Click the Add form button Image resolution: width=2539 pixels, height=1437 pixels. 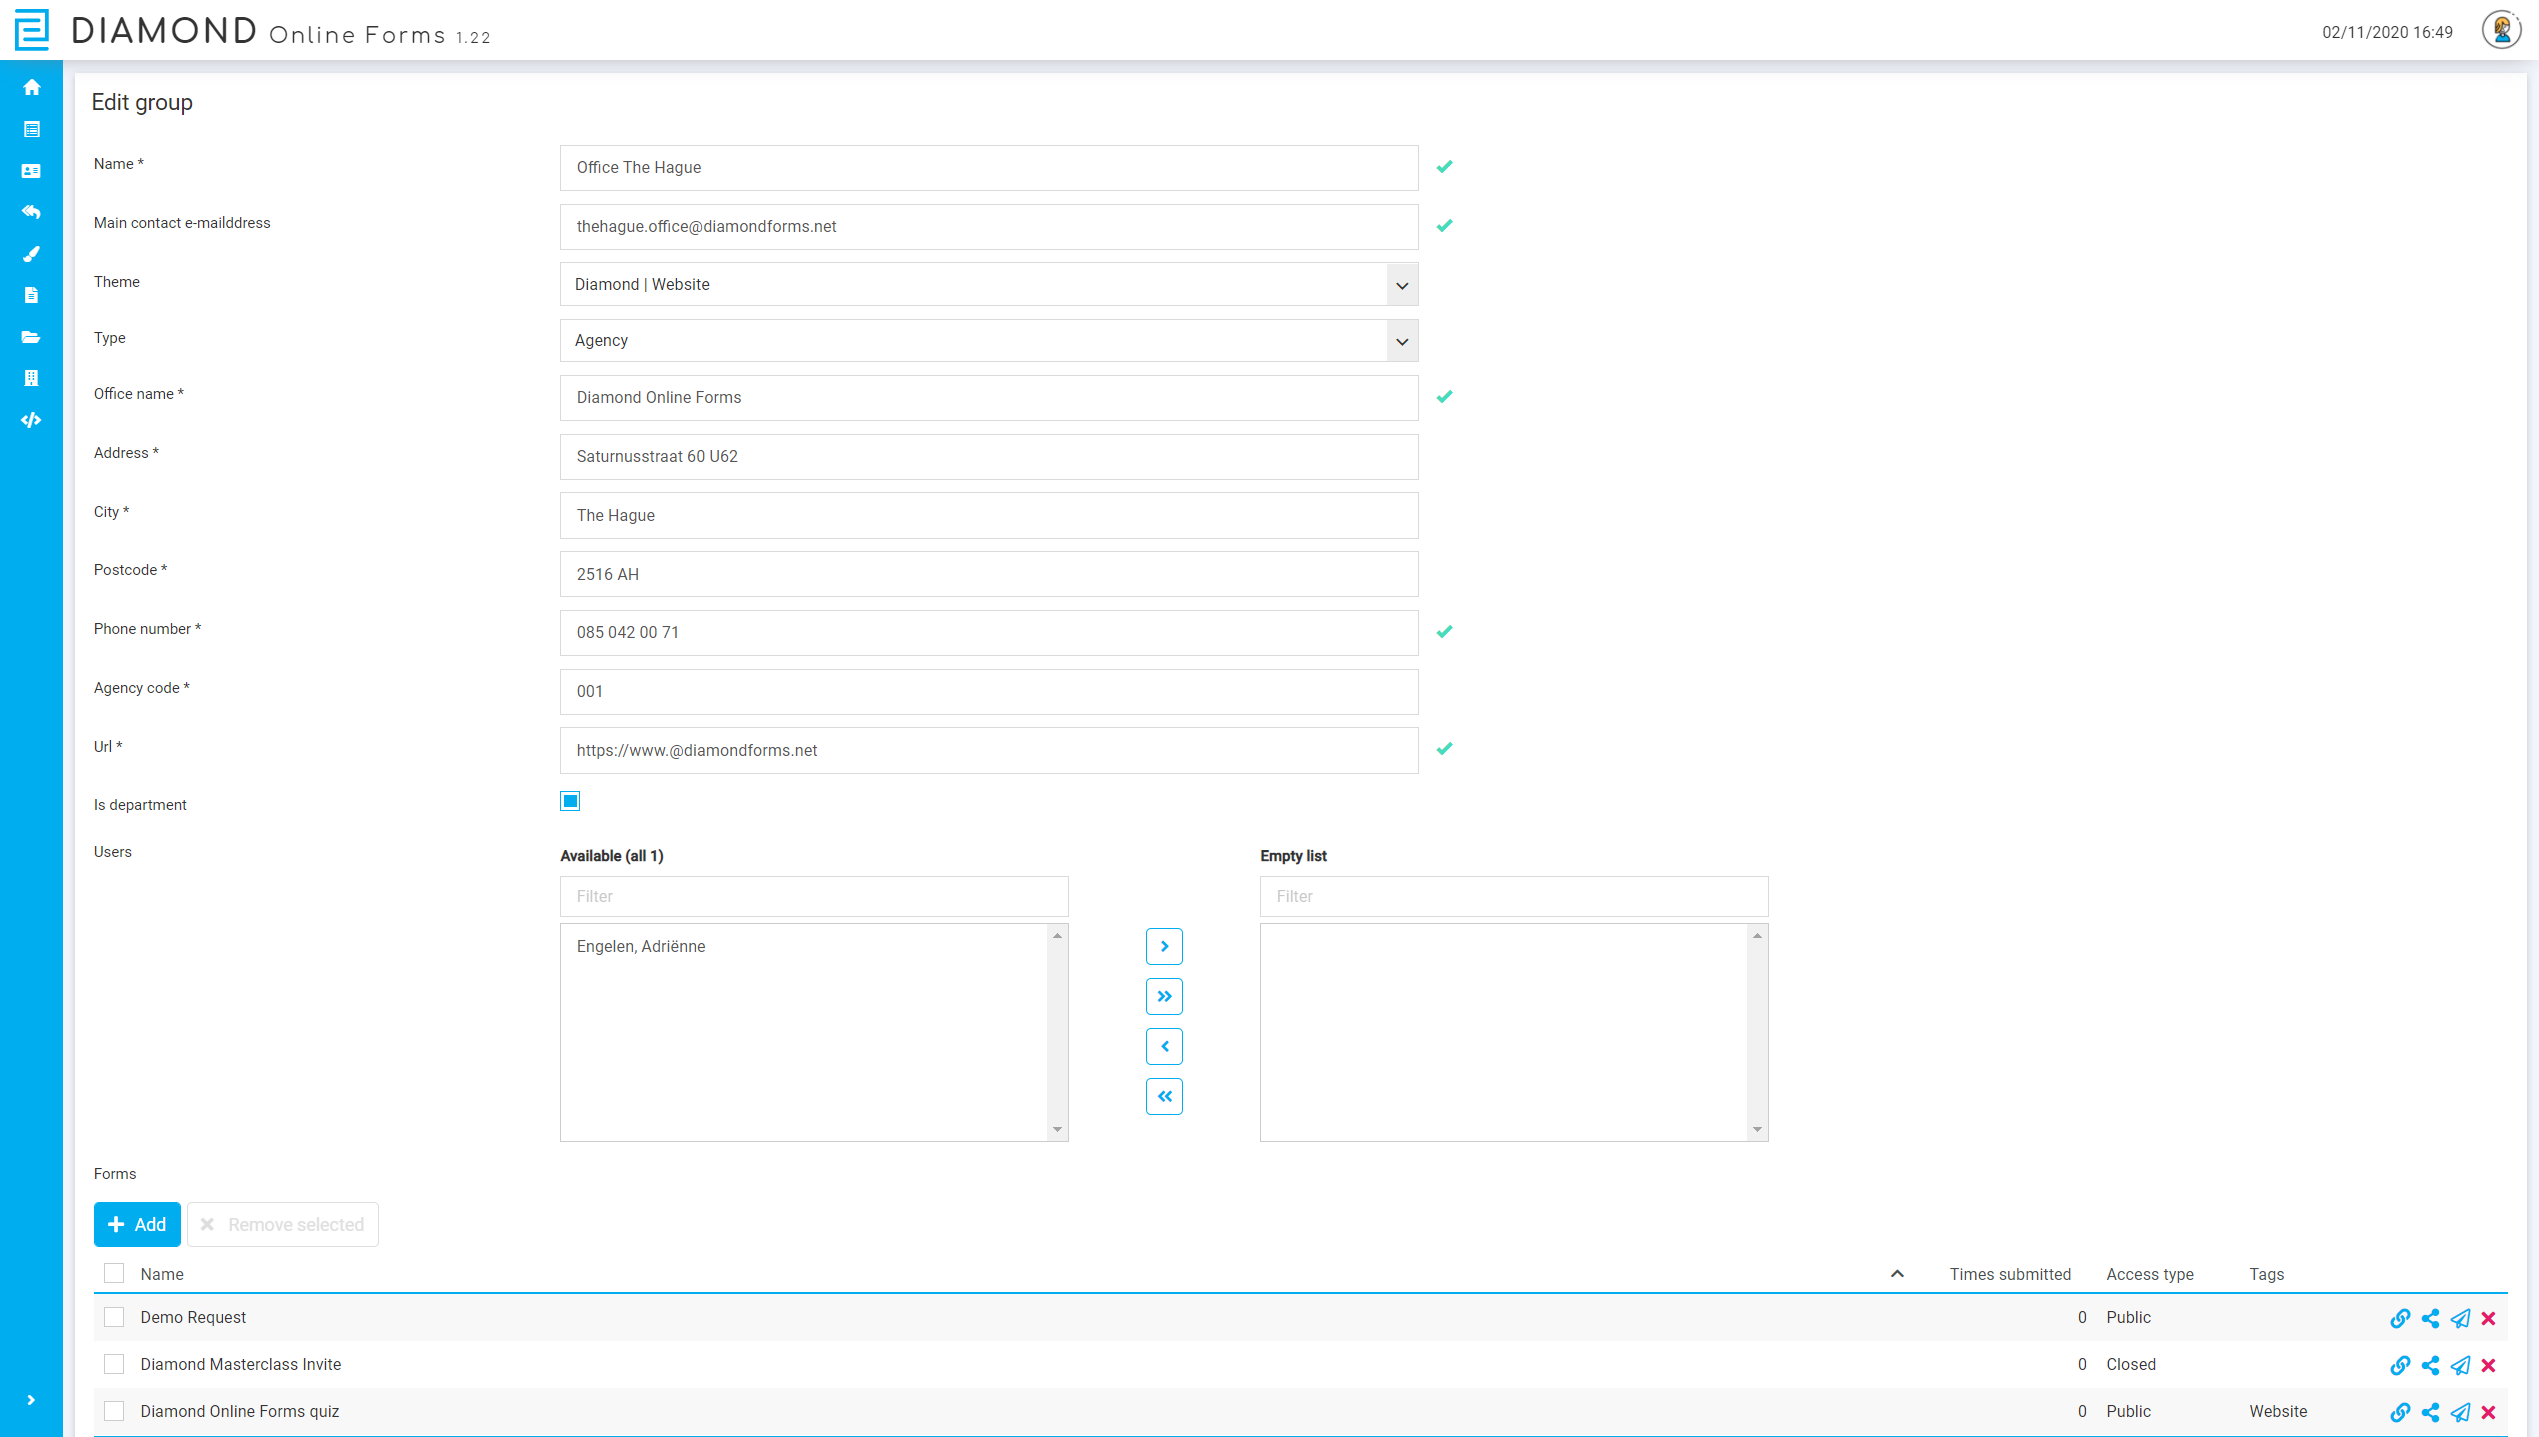(137, 1224)
